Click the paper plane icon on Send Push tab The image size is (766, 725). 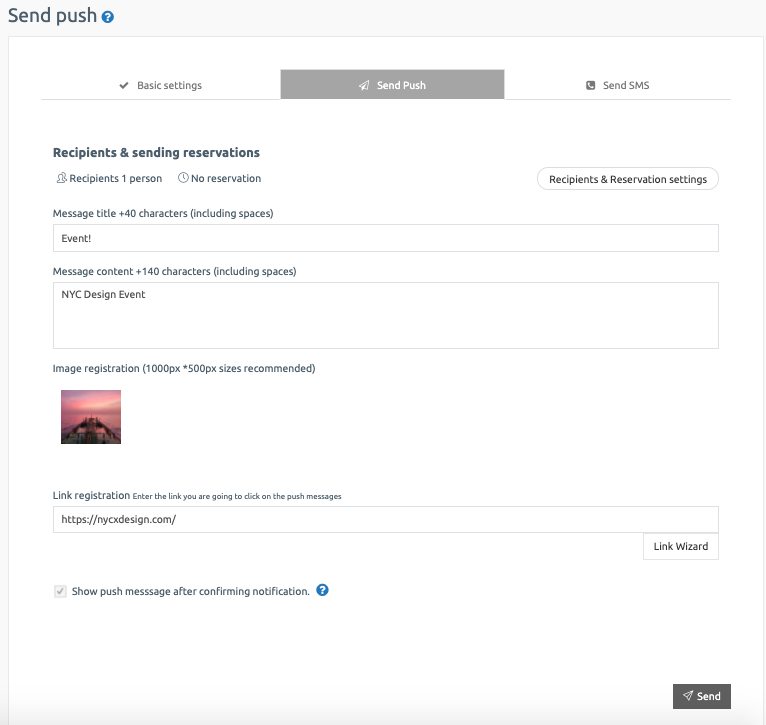pyautogui.click(x=364, y=86)
